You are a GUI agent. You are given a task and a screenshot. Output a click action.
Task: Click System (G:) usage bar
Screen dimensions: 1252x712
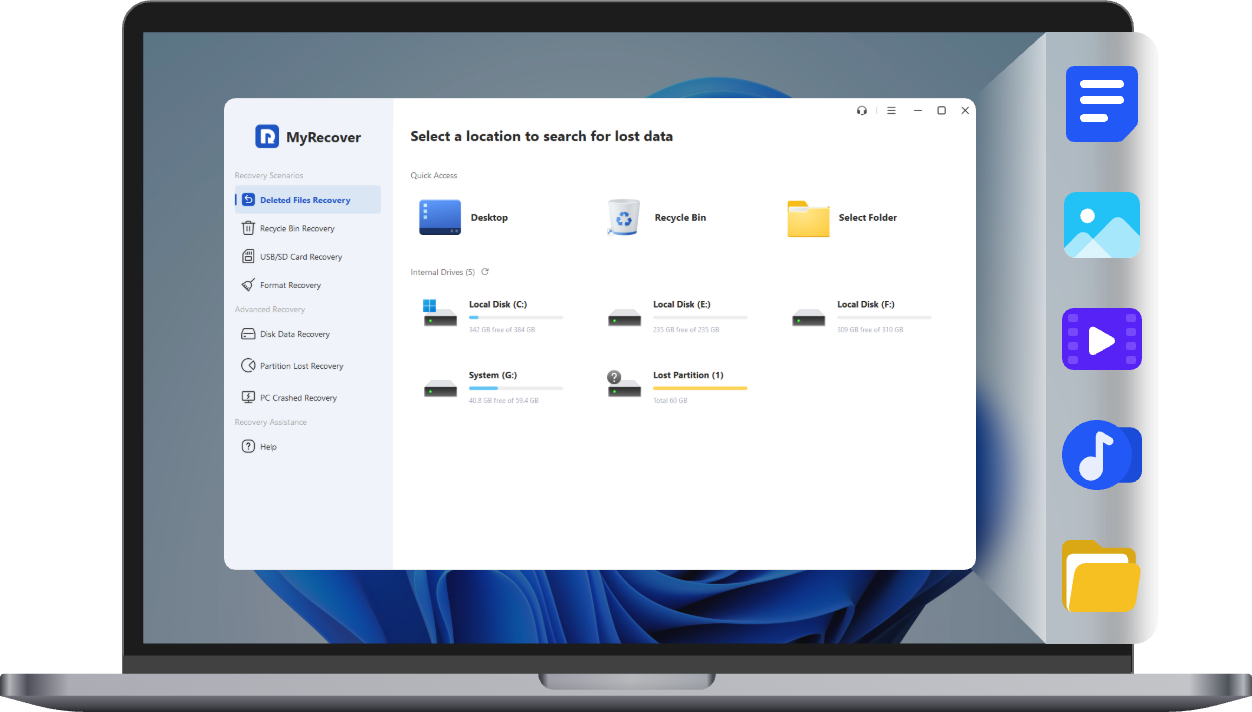pos(515,388)
